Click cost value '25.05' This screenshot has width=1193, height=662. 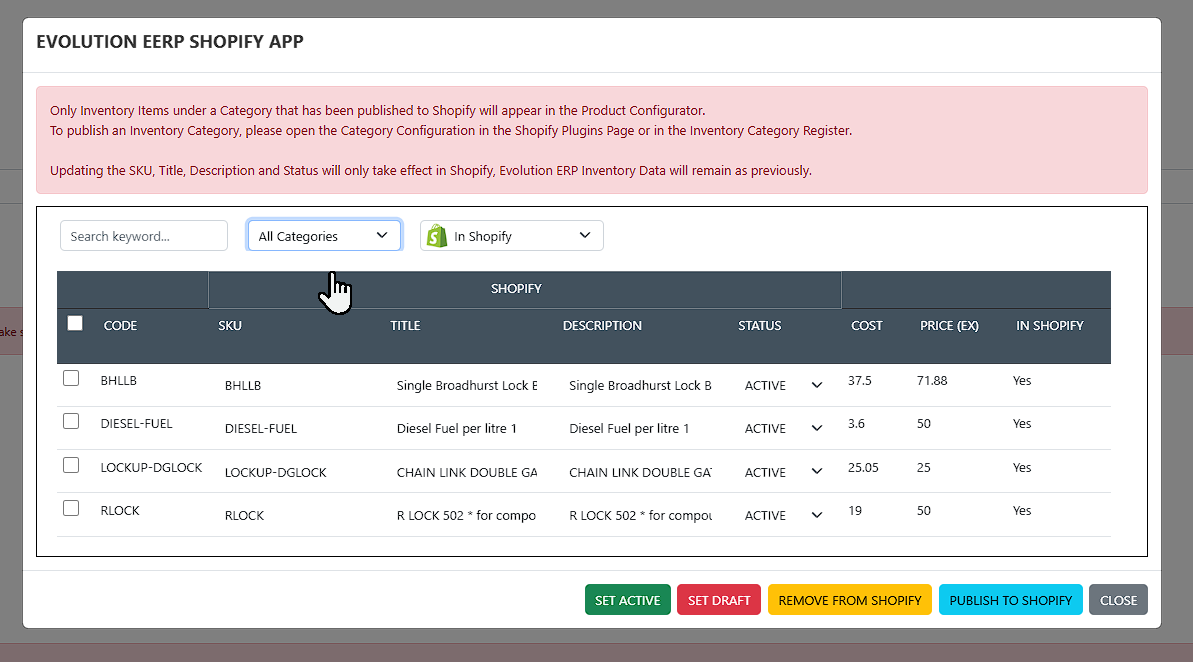pos(864,467)
